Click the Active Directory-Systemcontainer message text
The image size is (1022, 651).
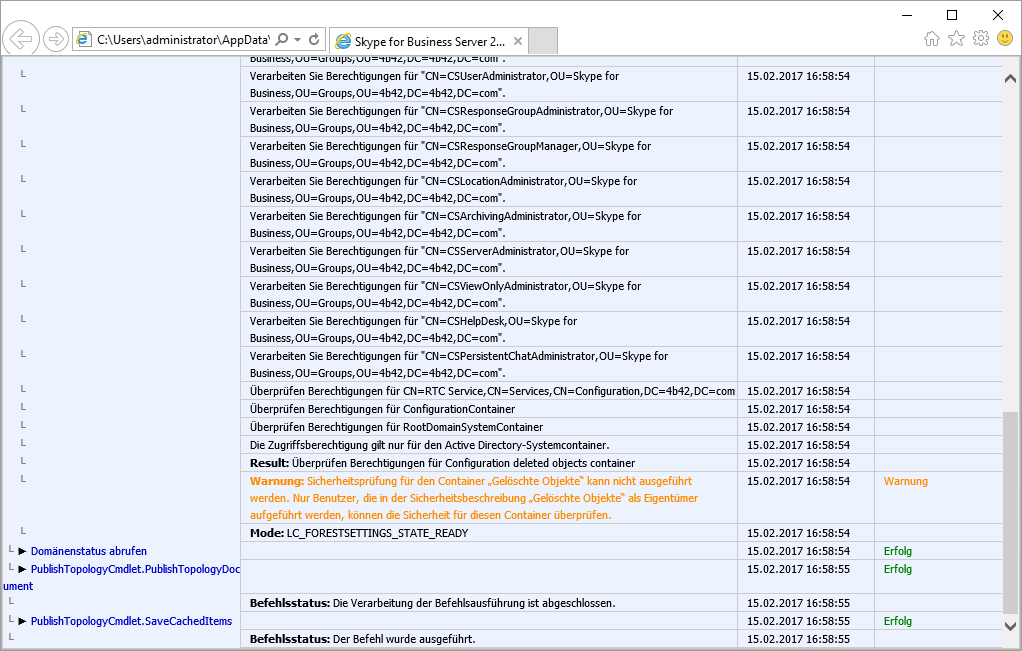pos(430,446)
